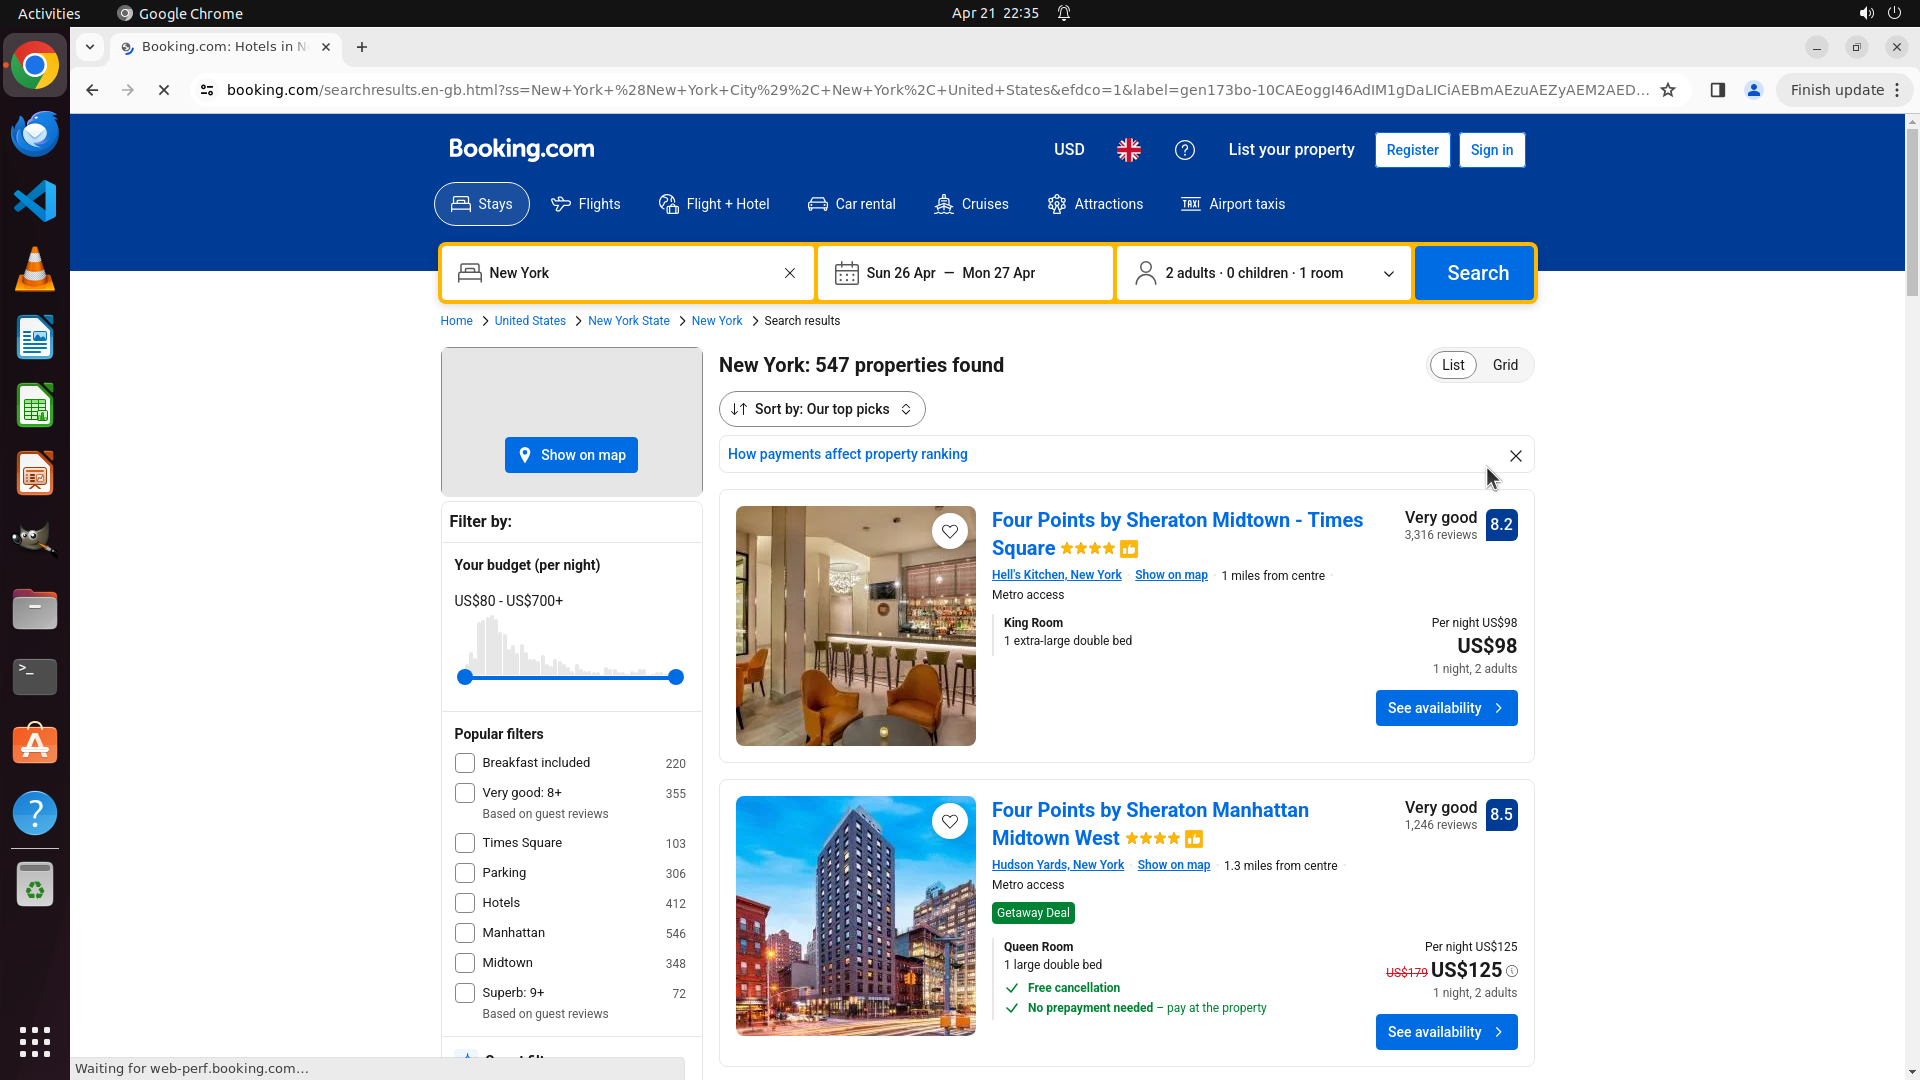Click the UK flag language icon
The image size is (1920, 1080).
pyautogui.click(x=1129, y=150)
